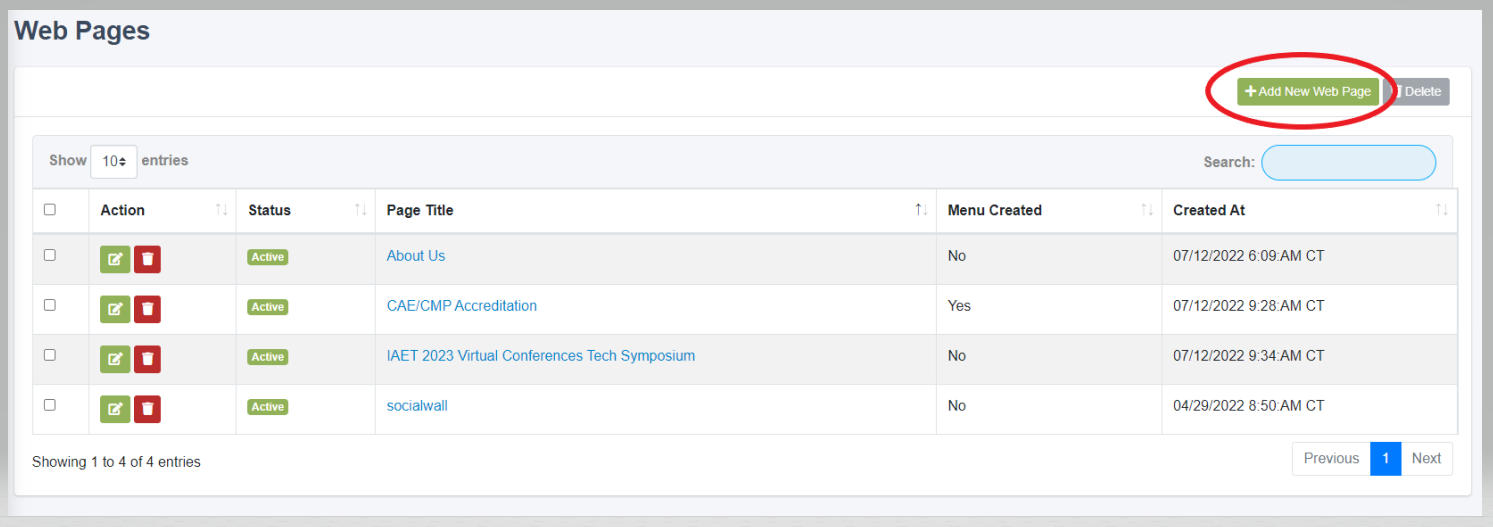Click the edit icon for About Us
The height and width of the screenshot is (527, 1493).
click(x=115, y=259)
